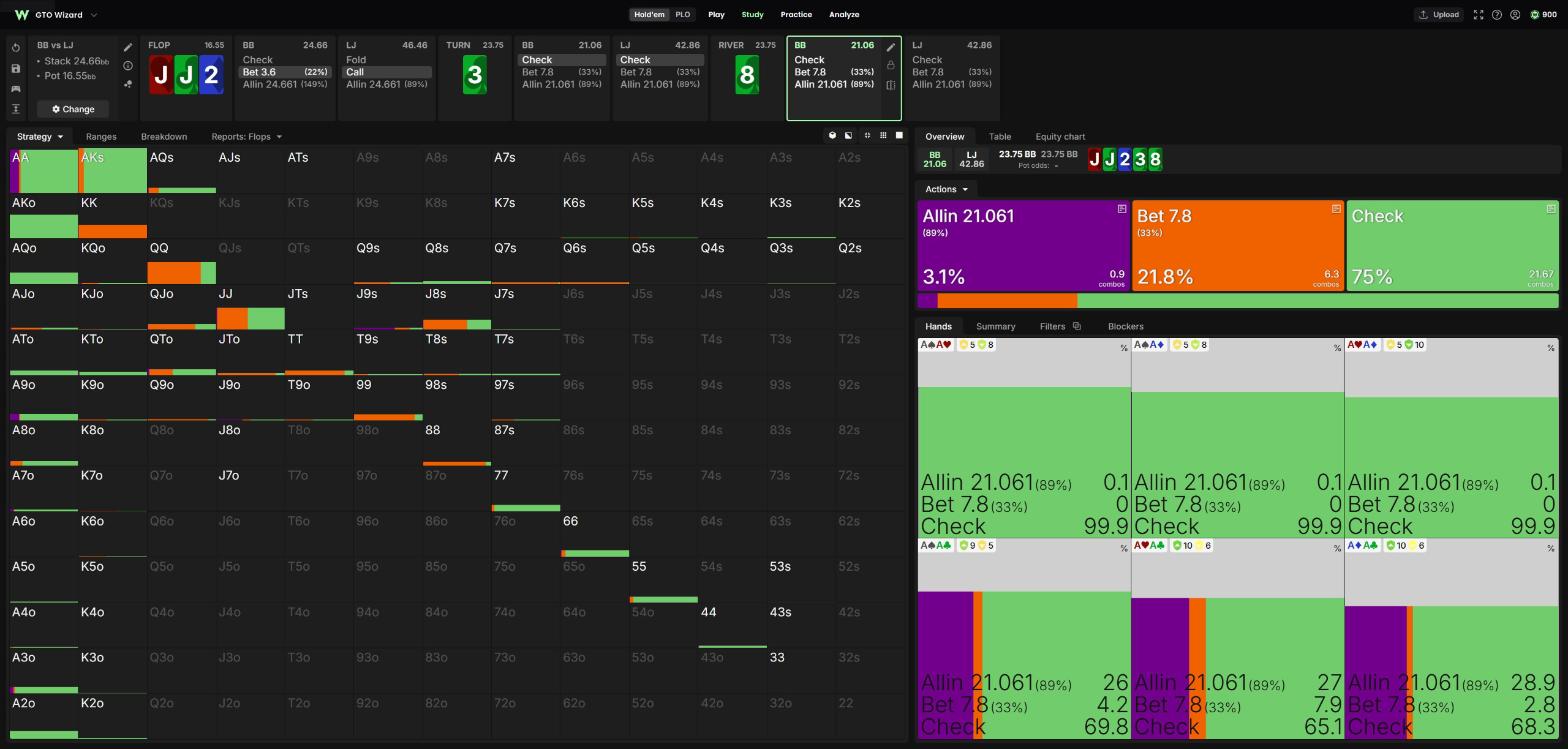Screen dimensions: 1568x749
Task: Click the Upload button
Action: point(1438,15)
